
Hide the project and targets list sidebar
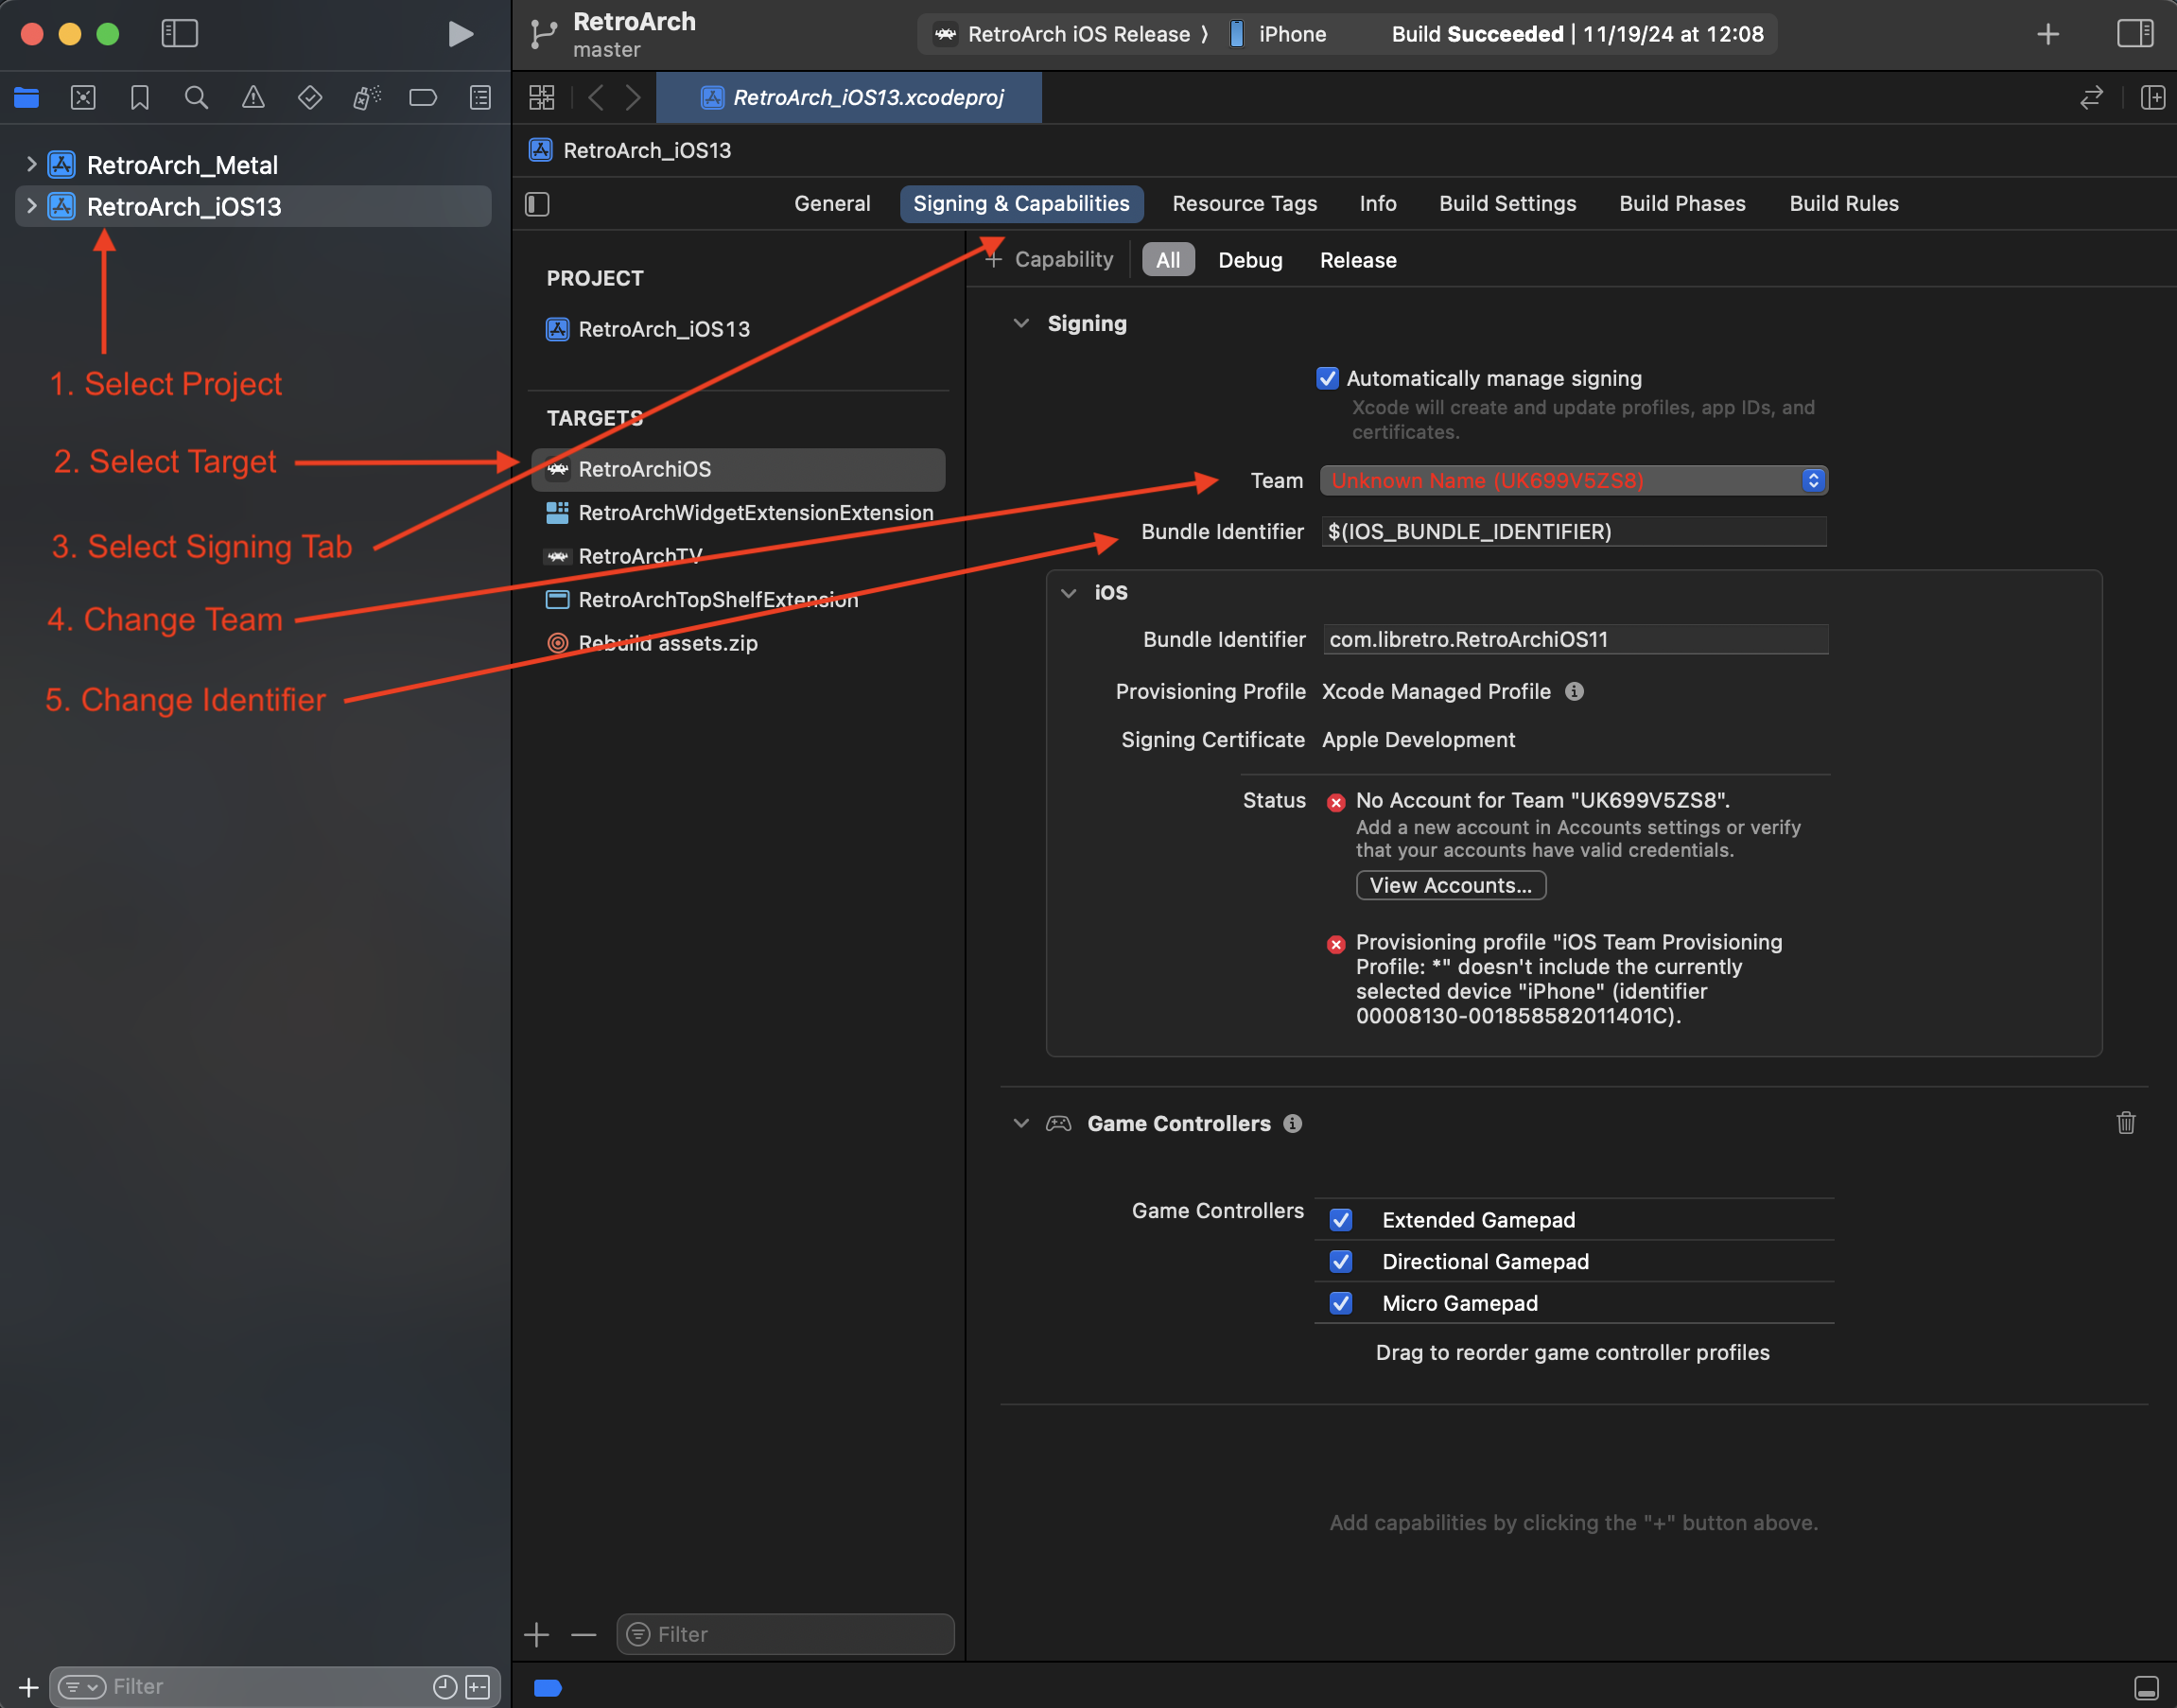coord(538,204)
